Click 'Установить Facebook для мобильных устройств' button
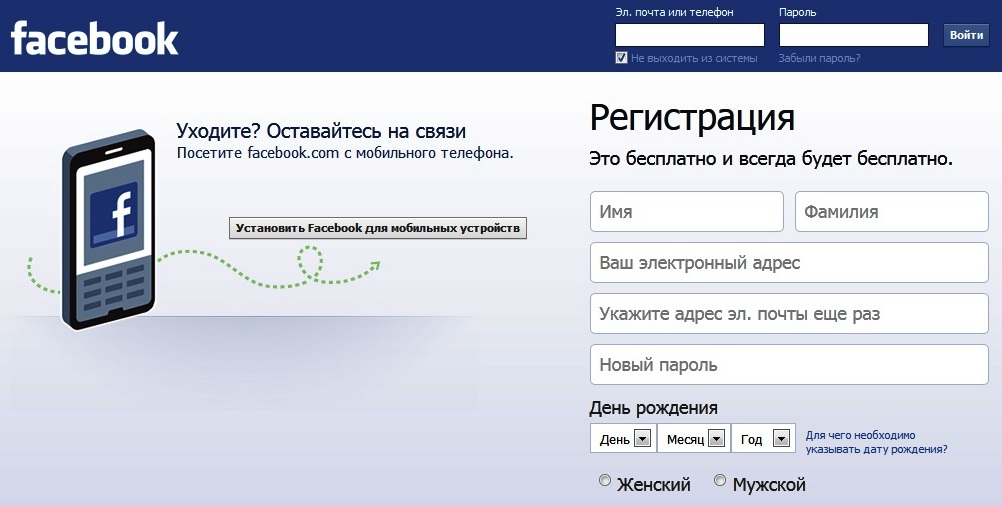 tap(378, 228)
